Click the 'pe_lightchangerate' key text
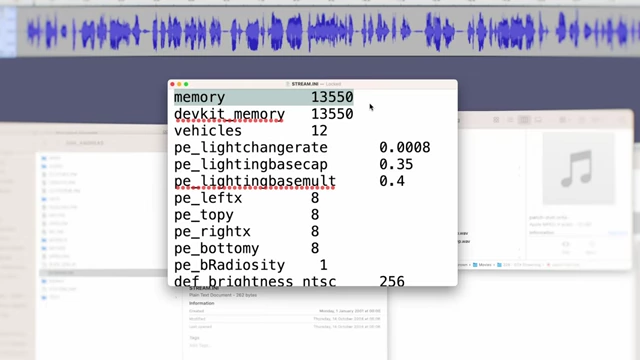This screenshot has height=360, width=640. coord(251,148)
